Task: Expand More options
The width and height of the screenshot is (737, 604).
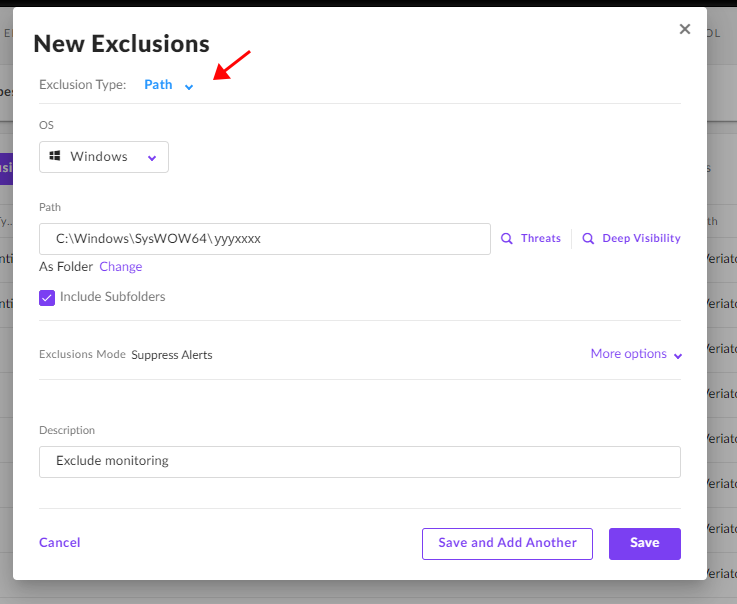Action: 636,354
